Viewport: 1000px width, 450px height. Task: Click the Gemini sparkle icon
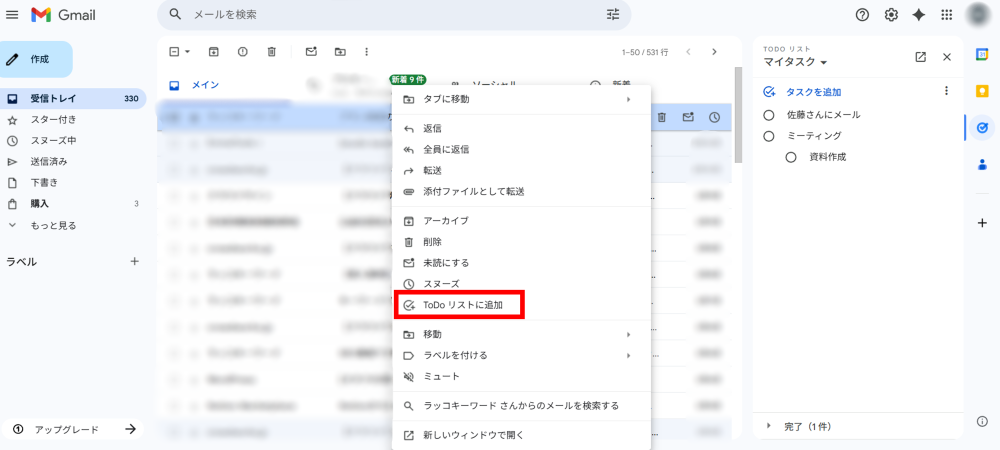pos(918,15)
